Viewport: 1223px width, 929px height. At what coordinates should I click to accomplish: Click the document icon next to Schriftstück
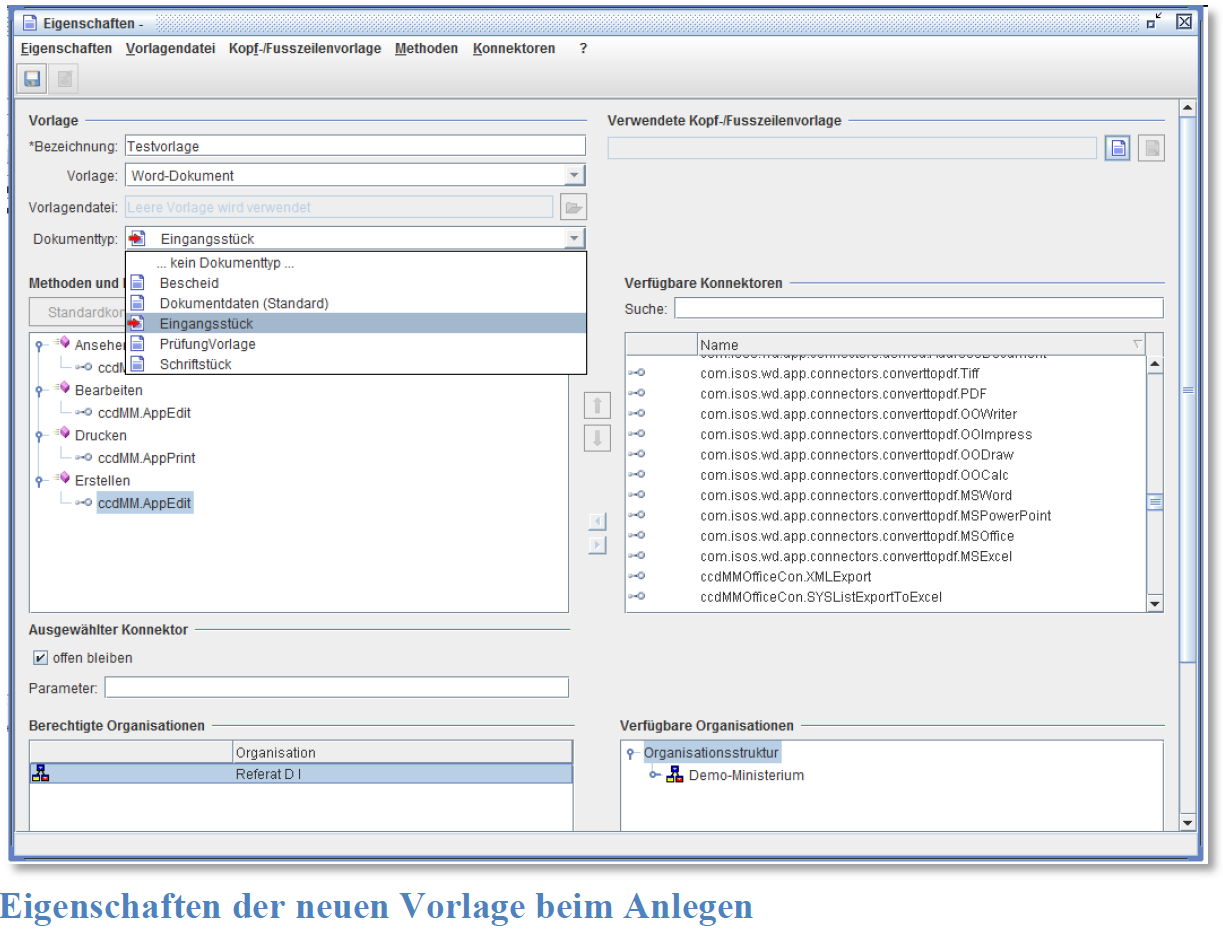pyautogui.click(x=137, y=364)
